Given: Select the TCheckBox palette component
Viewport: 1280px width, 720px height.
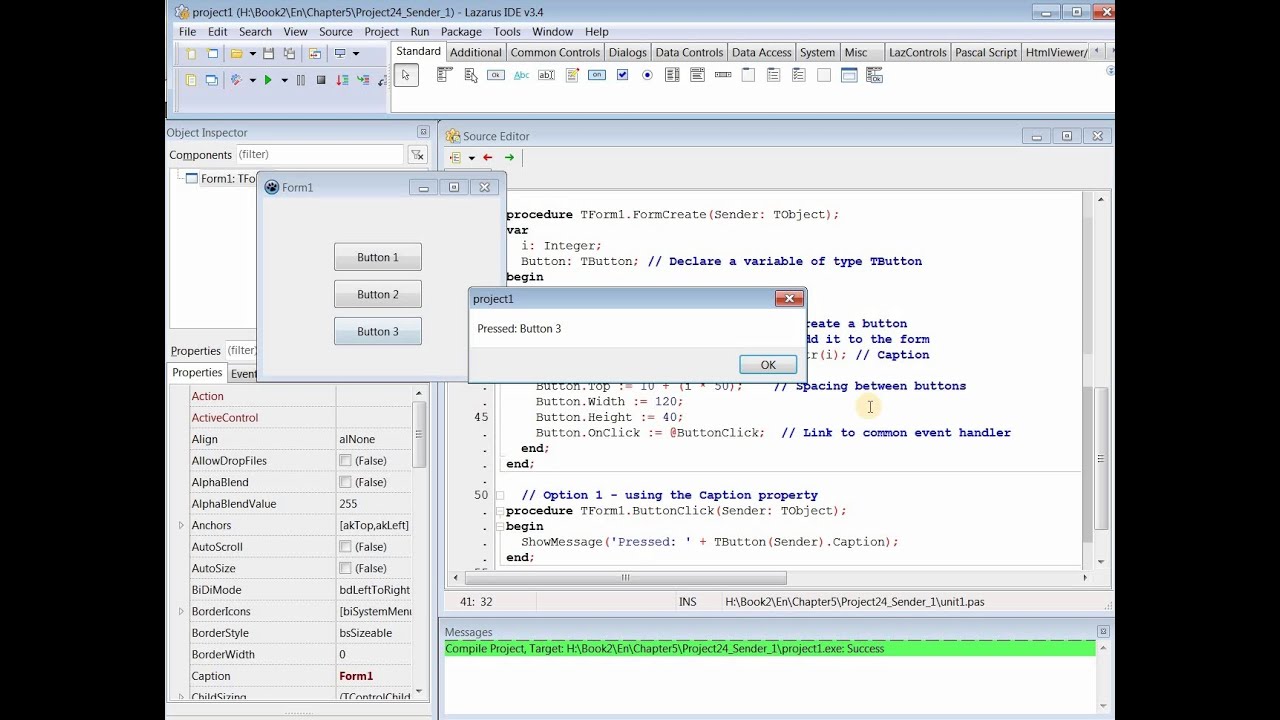Looking at the screenshot, I should point(622,75).
